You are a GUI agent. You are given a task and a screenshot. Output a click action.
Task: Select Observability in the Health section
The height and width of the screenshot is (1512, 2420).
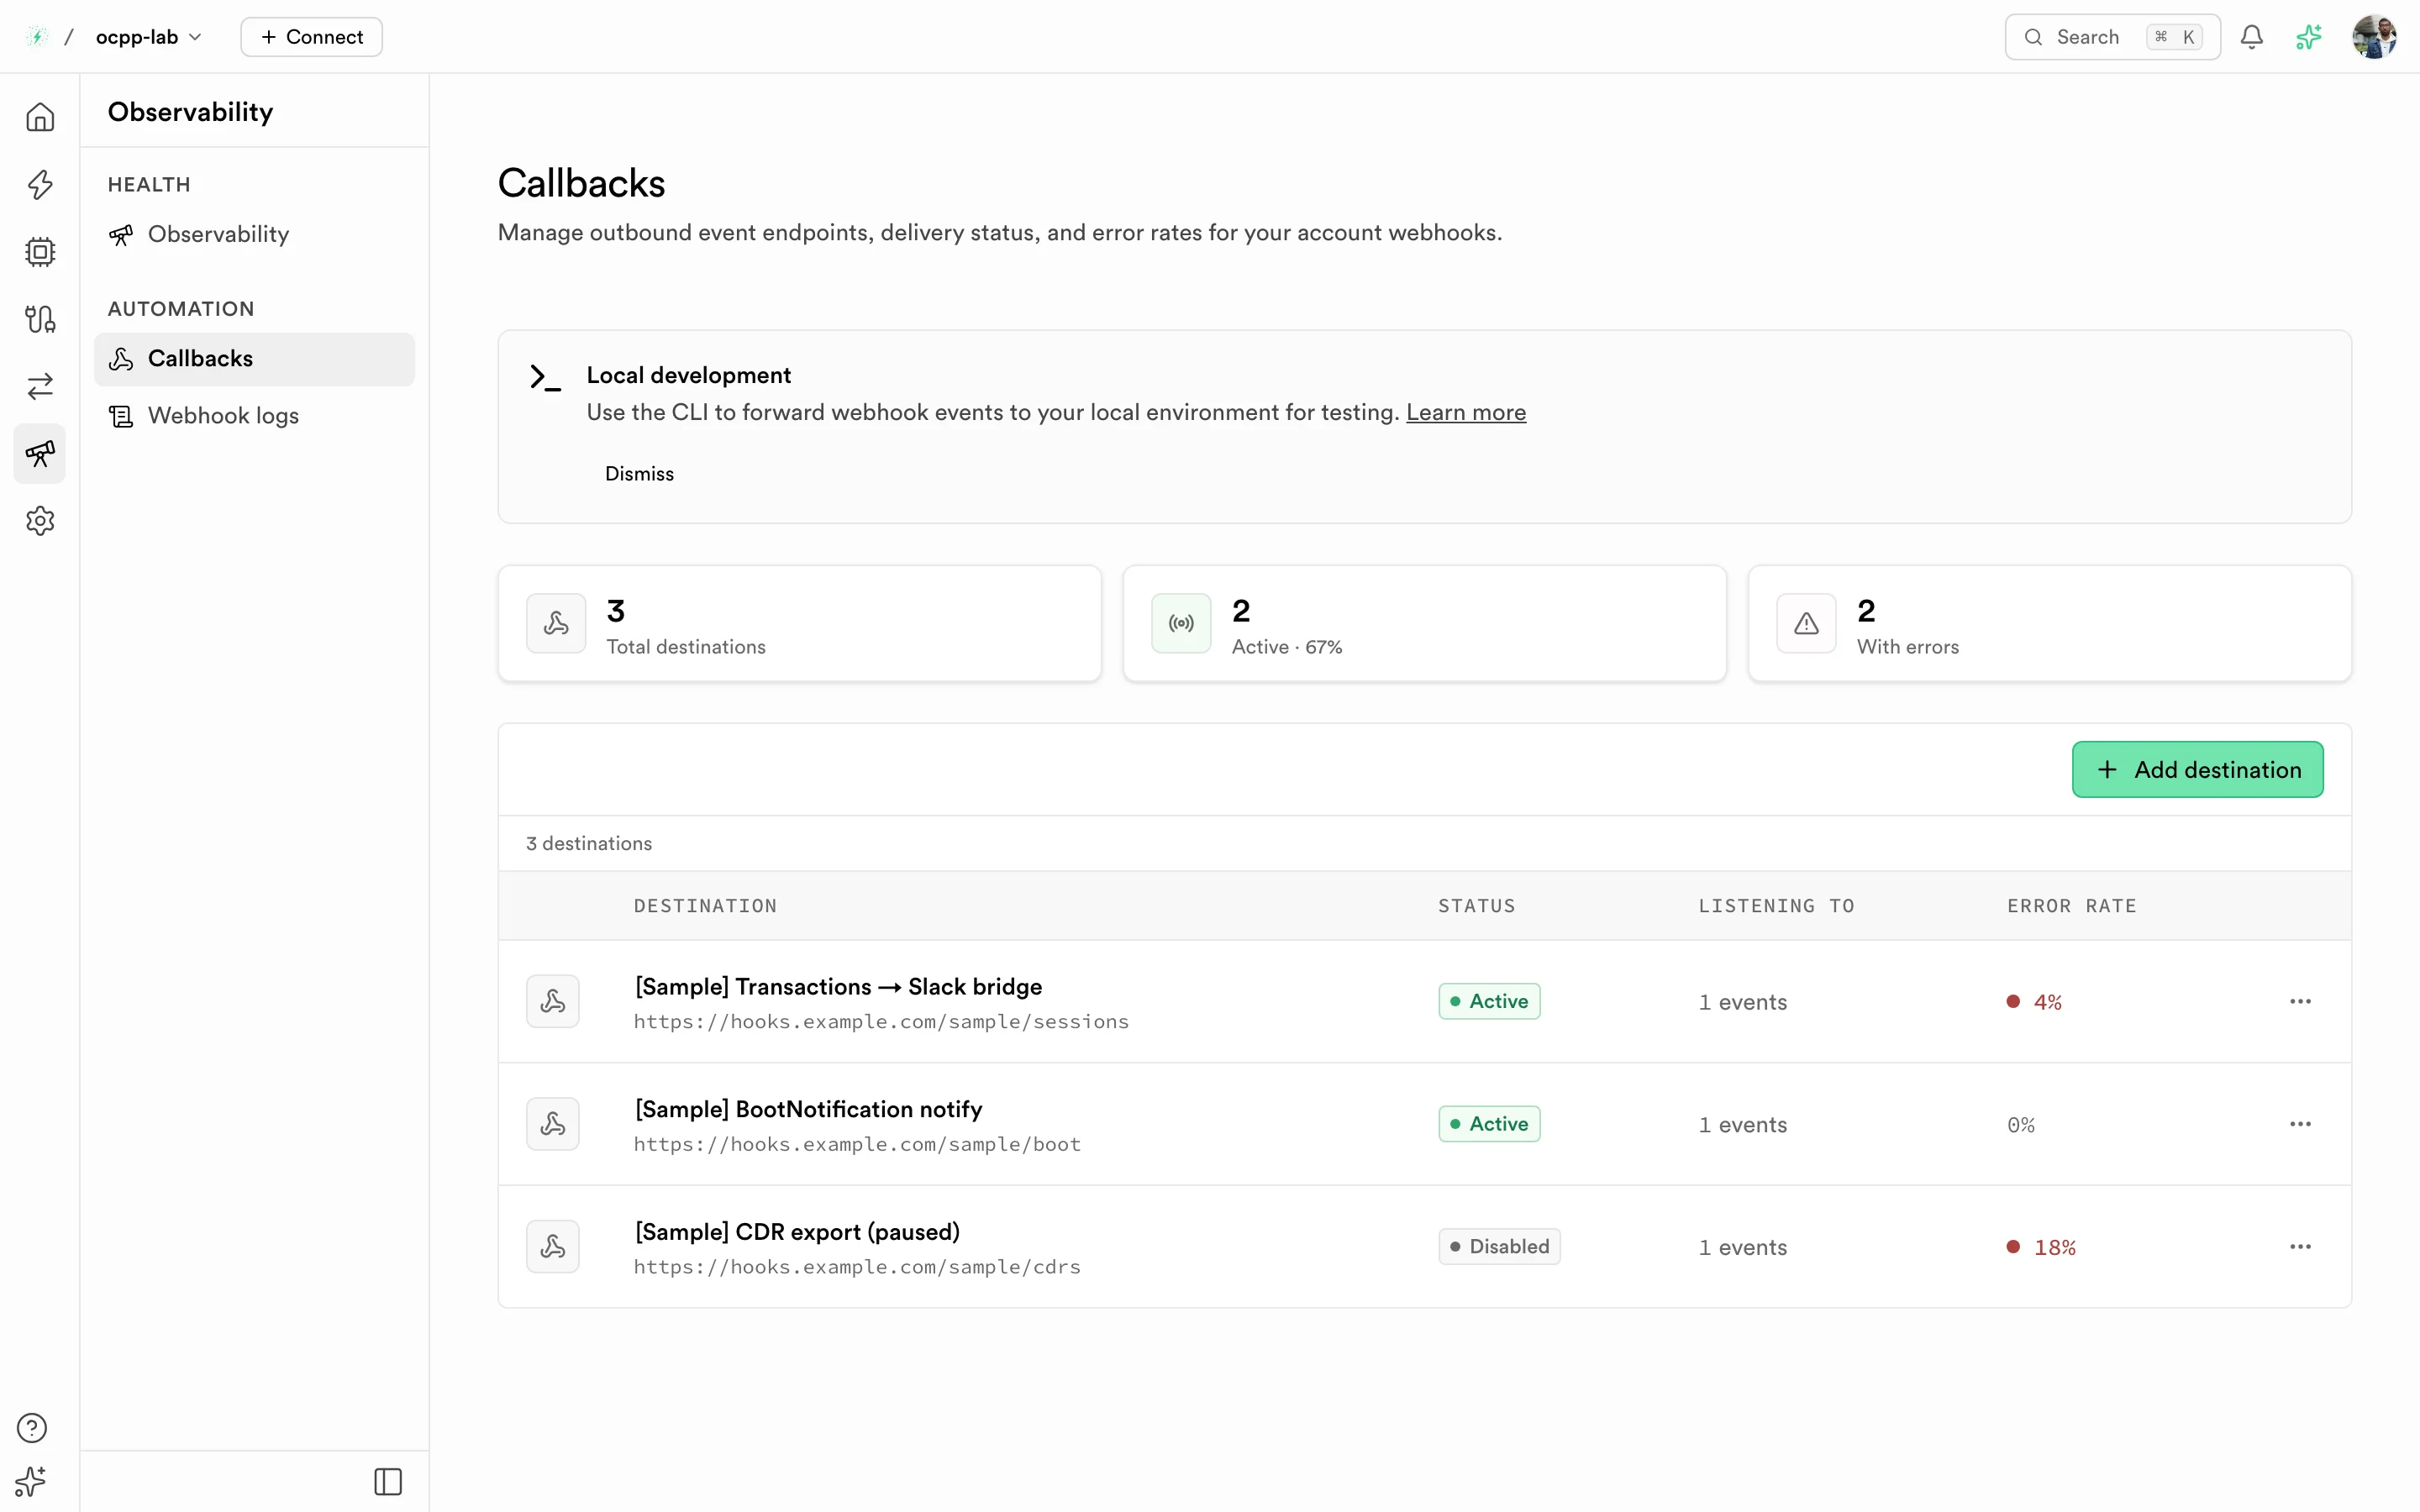pos(254,234)
